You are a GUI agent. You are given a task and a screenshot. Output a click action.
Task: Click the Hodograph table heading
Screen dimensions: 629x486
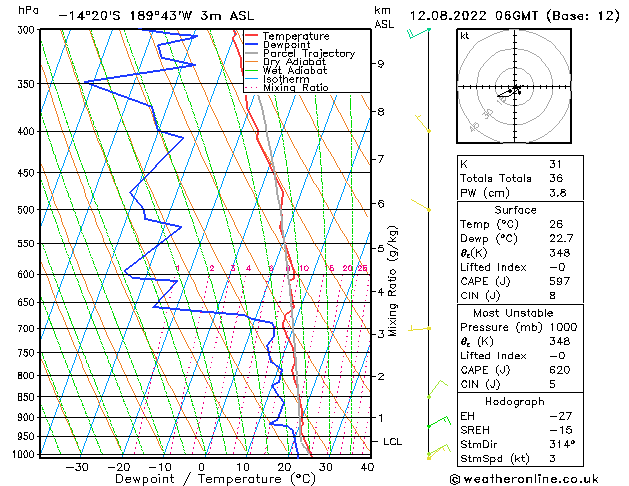[x=515, y=401]
